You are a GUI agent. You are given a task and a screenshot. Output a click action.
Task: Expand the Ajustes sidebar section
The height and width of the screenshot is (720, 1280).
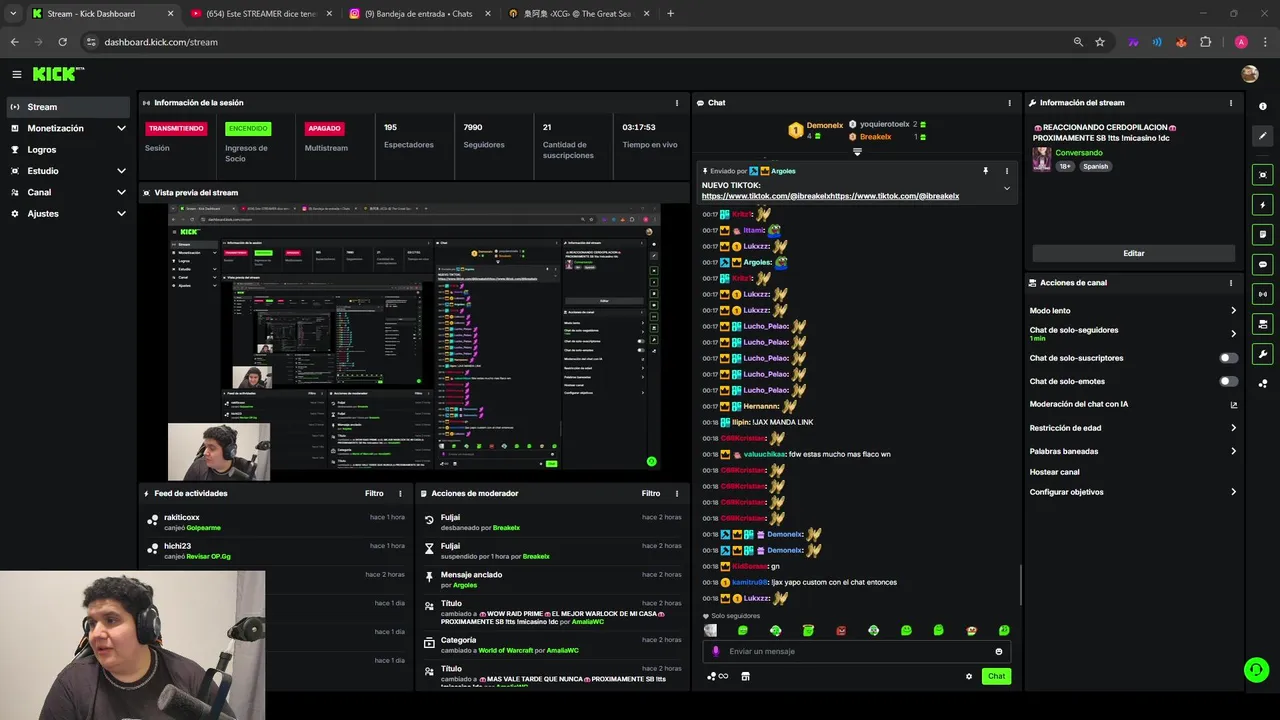(x=121, y=213)
